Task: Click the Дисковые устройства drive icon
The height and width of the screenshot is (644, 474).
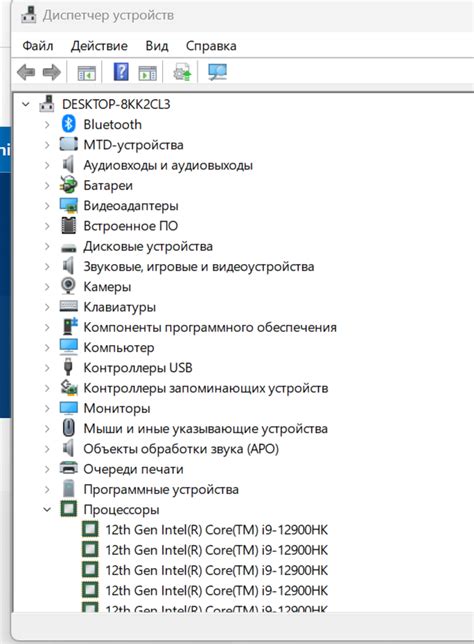Action: coord(69,248)
